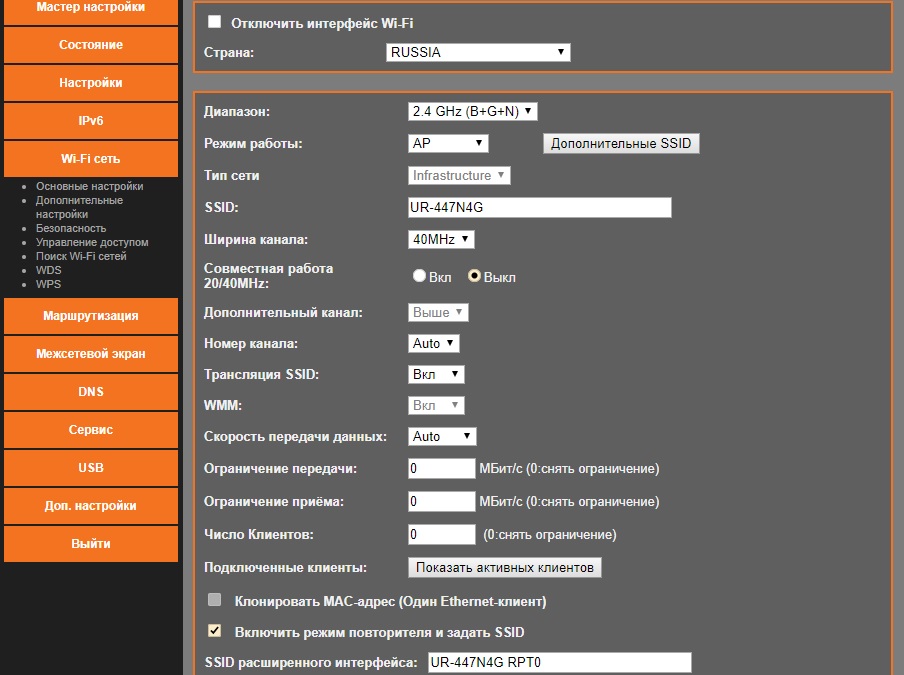The width and height of the screenshot is (904, 675).
Task: Focus the Число Клиентов input field
Action: click(x=442, y=534)
